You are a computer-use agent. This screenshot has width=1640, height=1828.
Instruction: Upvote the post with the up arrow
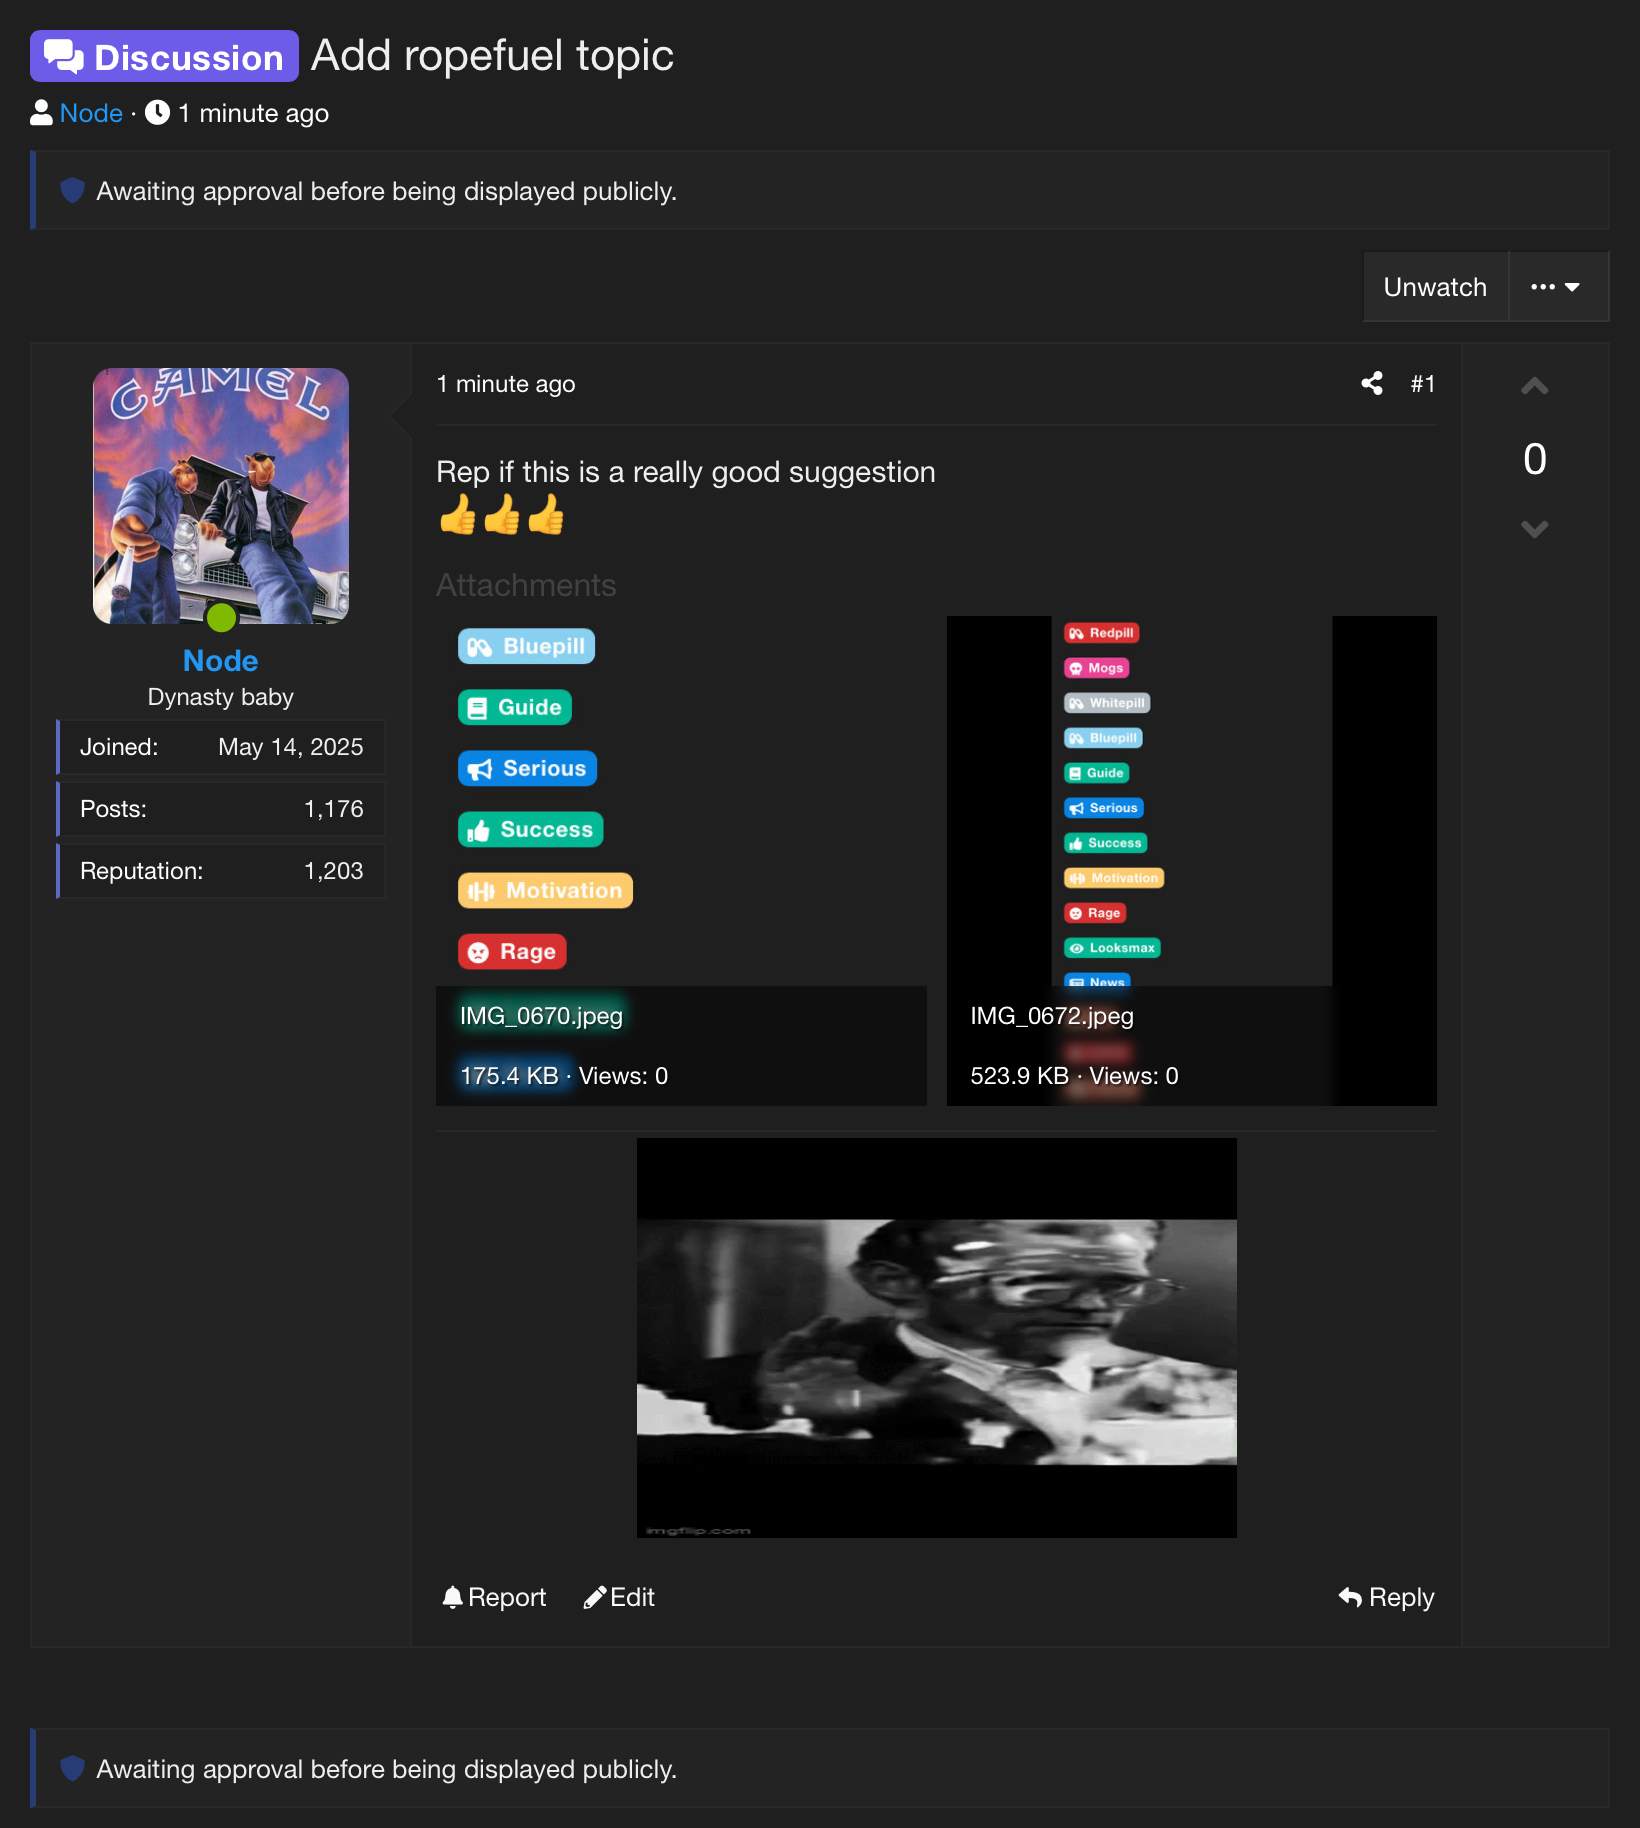click(1534, 387)
